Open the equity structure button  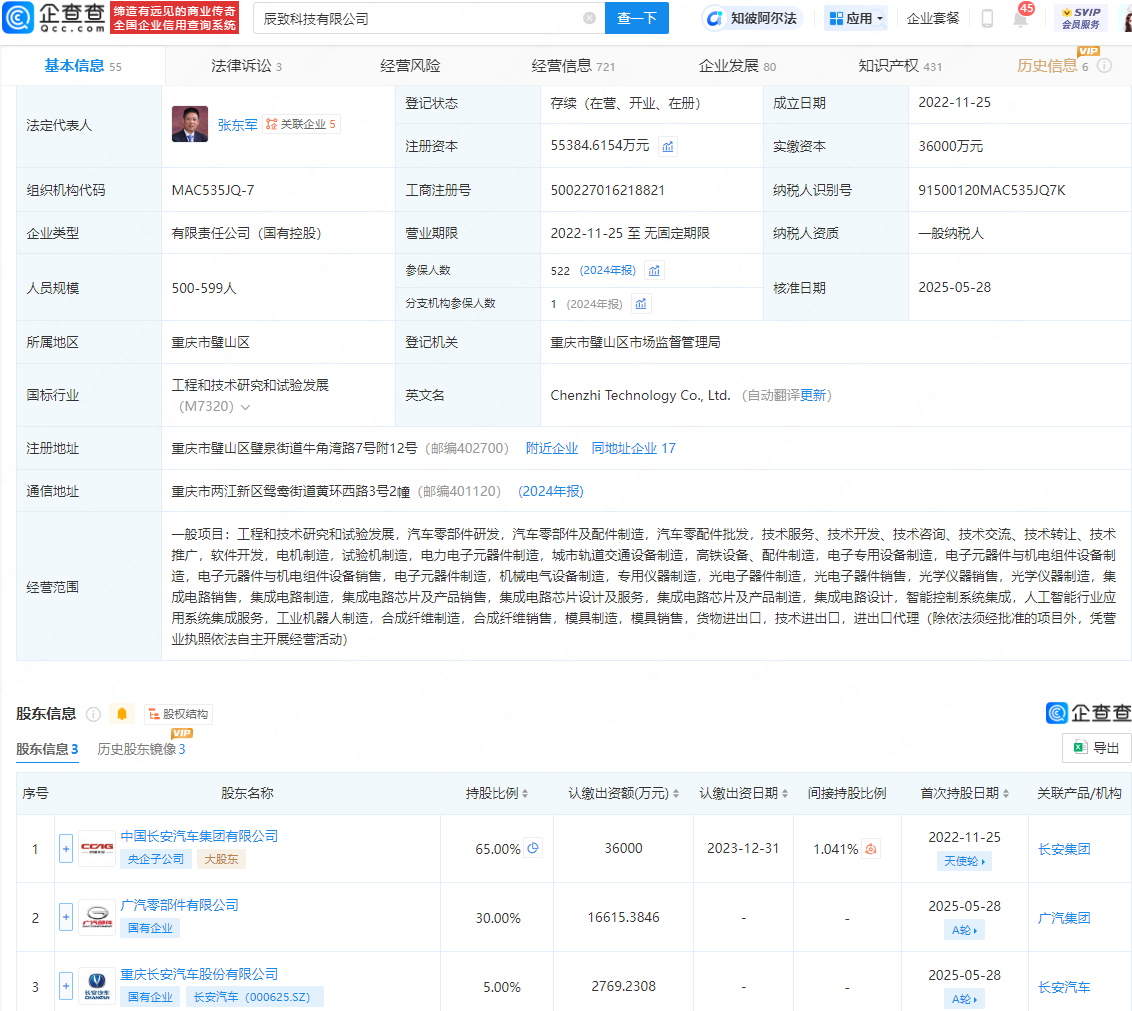click(x=178, y=714)
